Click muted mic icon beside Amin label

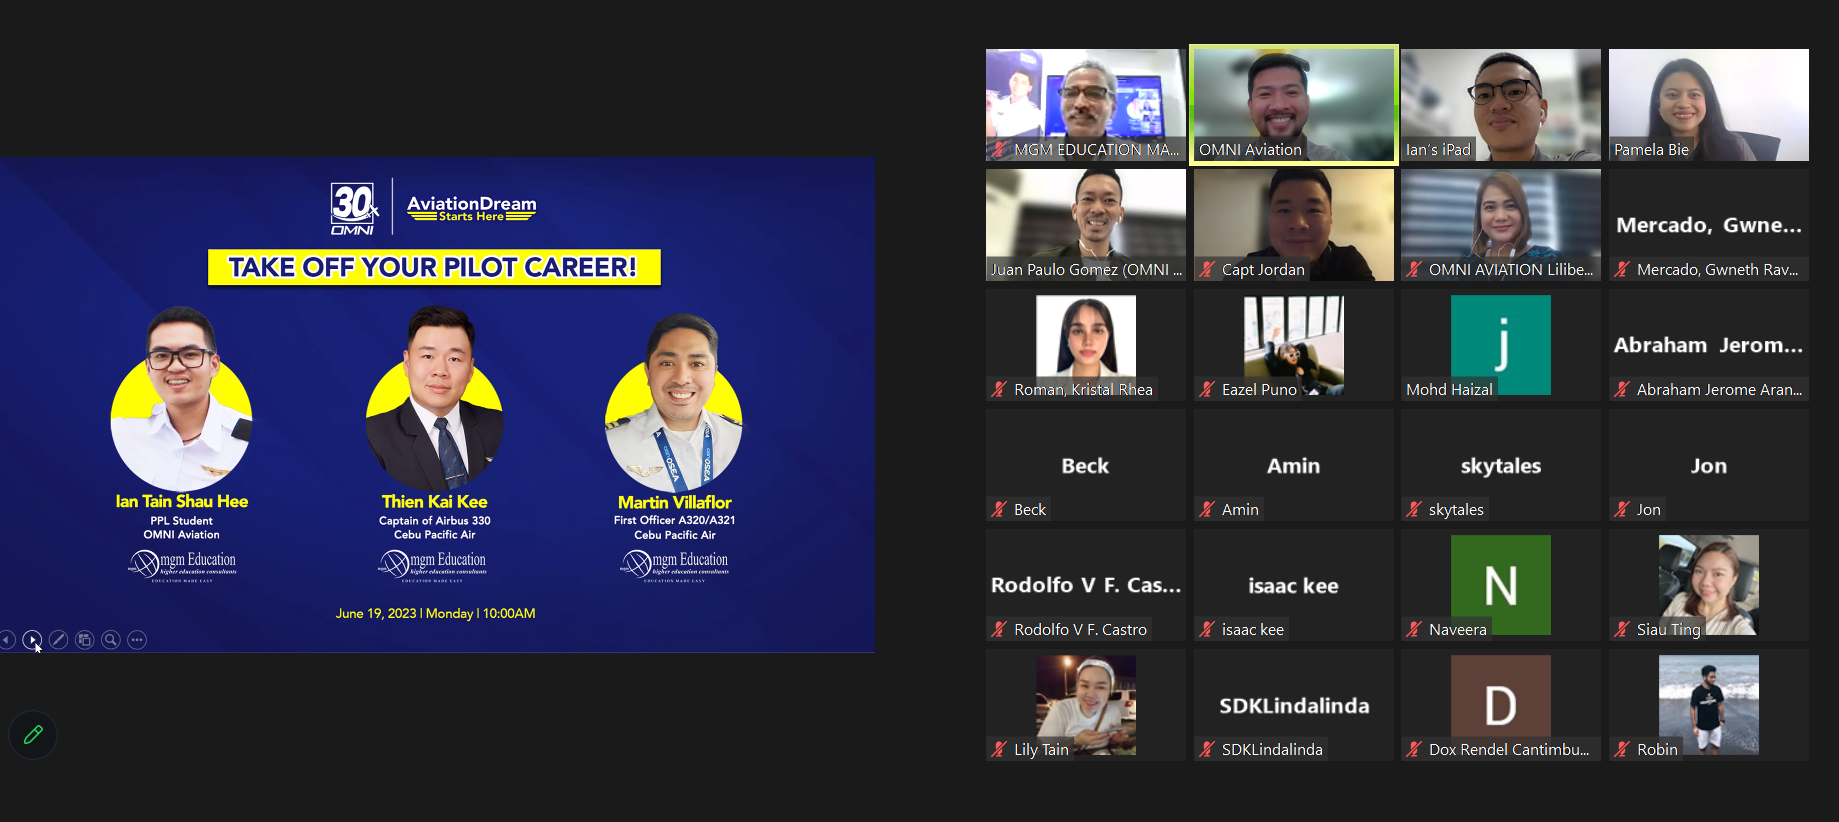point(1207,510)
